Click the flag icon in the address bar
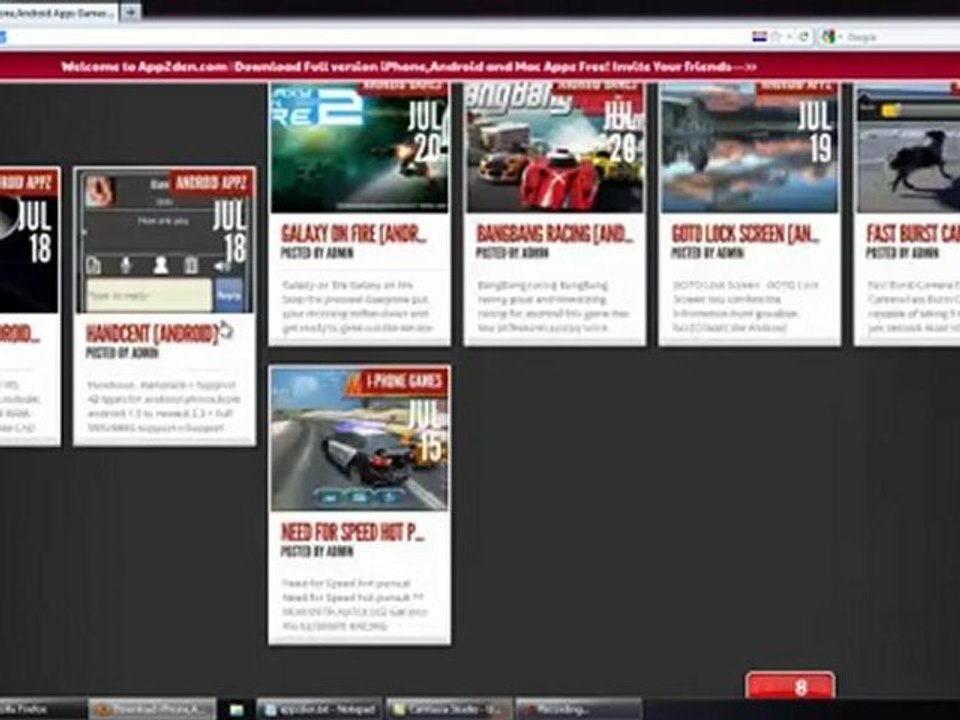 759,37
